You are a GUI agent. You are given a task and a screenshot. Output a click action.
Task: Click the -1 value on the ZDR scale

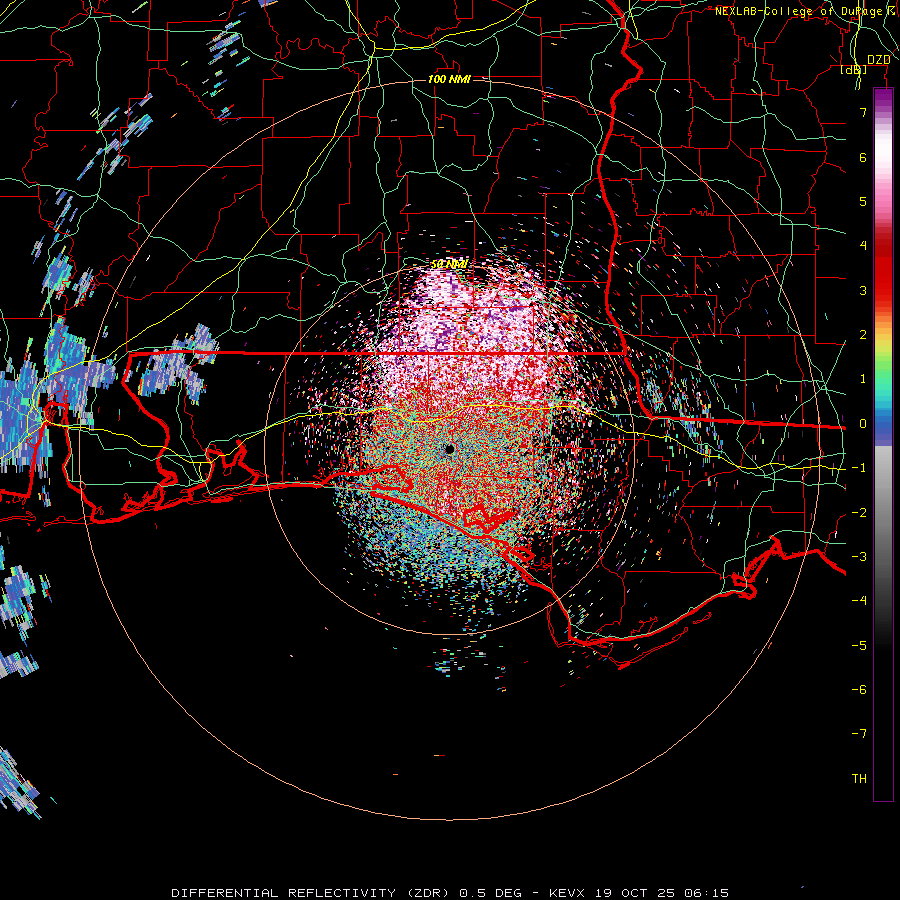coord(859,468)
